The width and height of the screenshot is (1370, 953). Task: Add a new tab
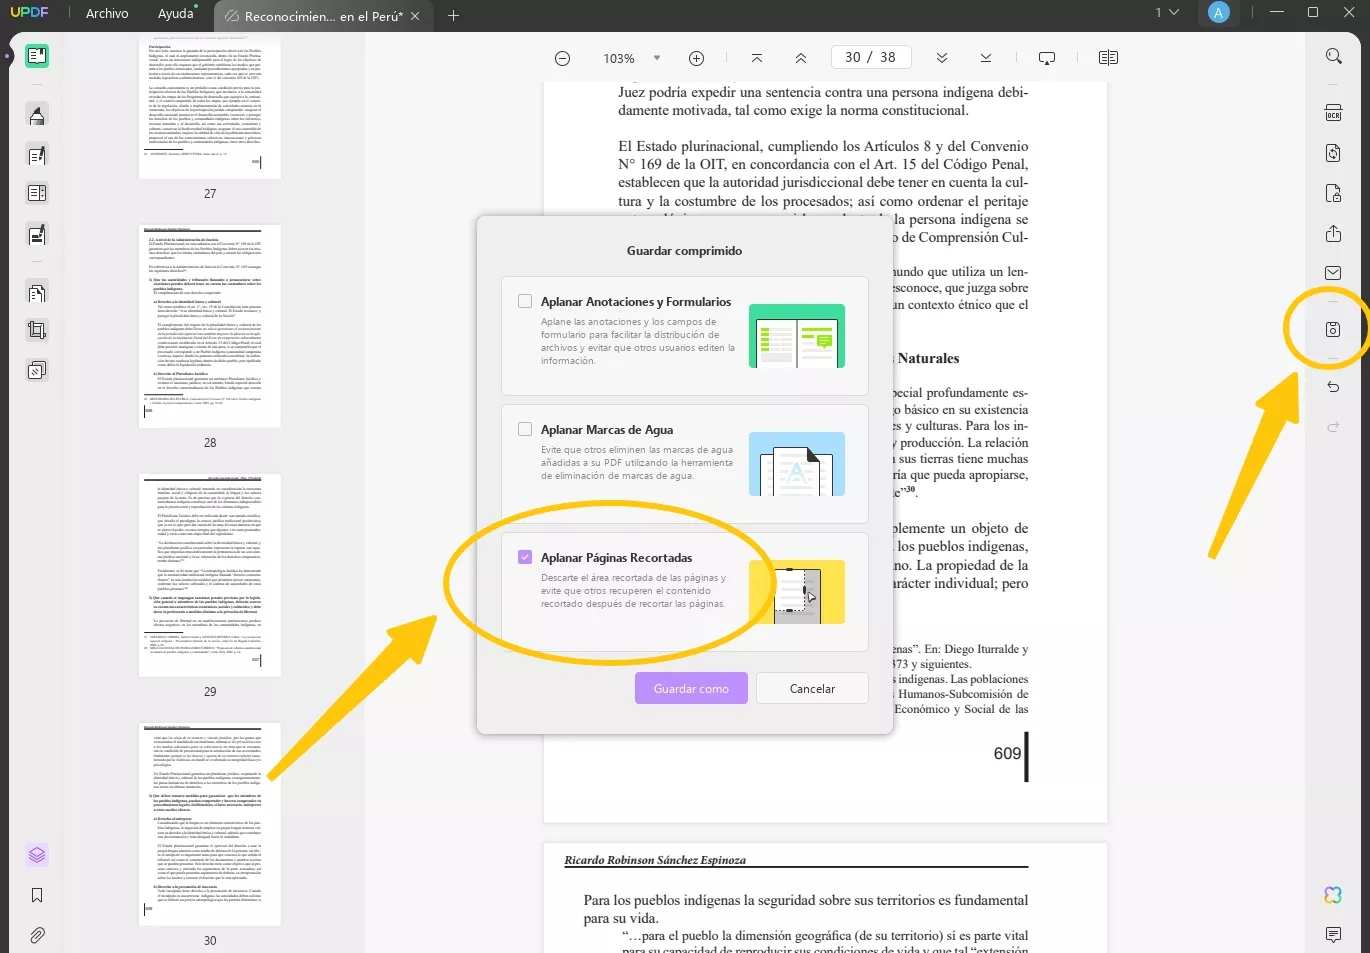pyautogui.click(x=453, y=15)
